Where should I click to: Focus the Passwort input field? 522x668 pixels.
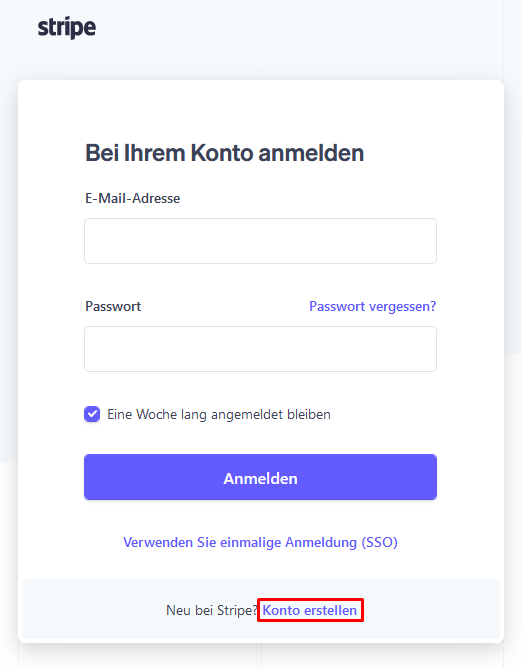[x=260, y=349]
